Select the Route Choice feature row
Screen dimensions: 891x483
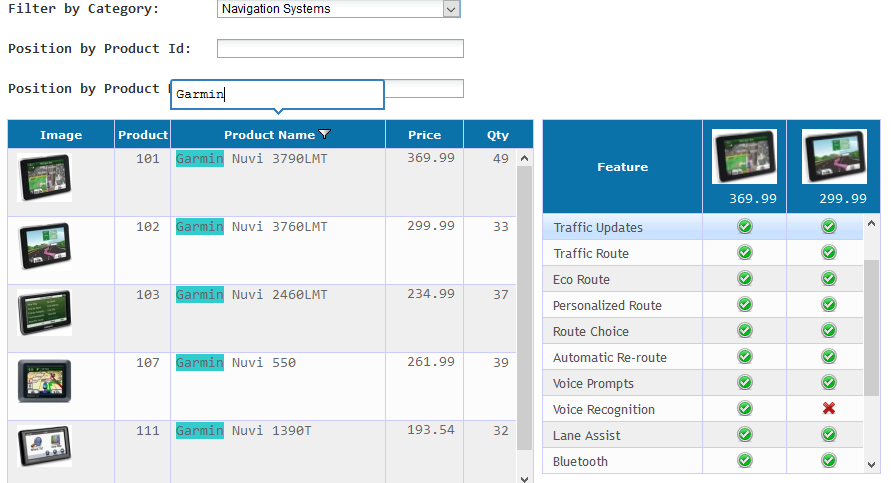coord(703,331)
